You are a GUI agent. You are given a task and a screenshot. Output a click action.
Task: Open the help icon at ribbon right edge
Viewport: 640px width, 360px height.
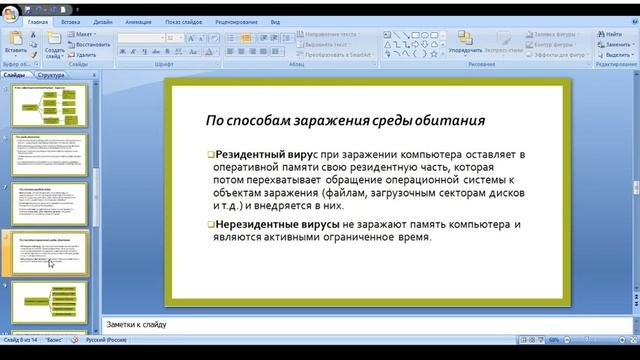pos(635,22)
